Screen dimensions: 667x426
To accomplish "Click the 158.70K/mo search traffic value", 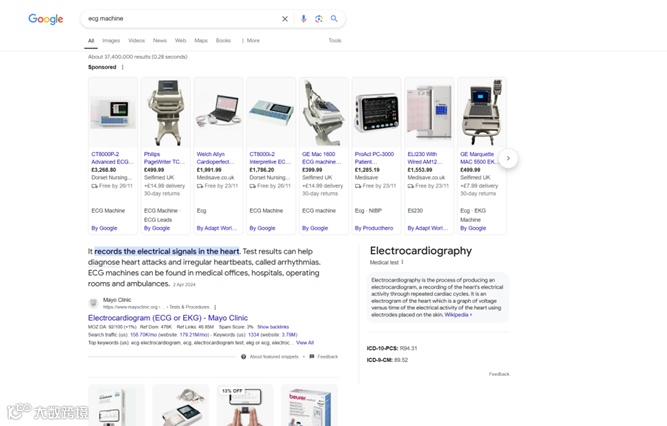I will pyautogui.click(x=142, y=335).
